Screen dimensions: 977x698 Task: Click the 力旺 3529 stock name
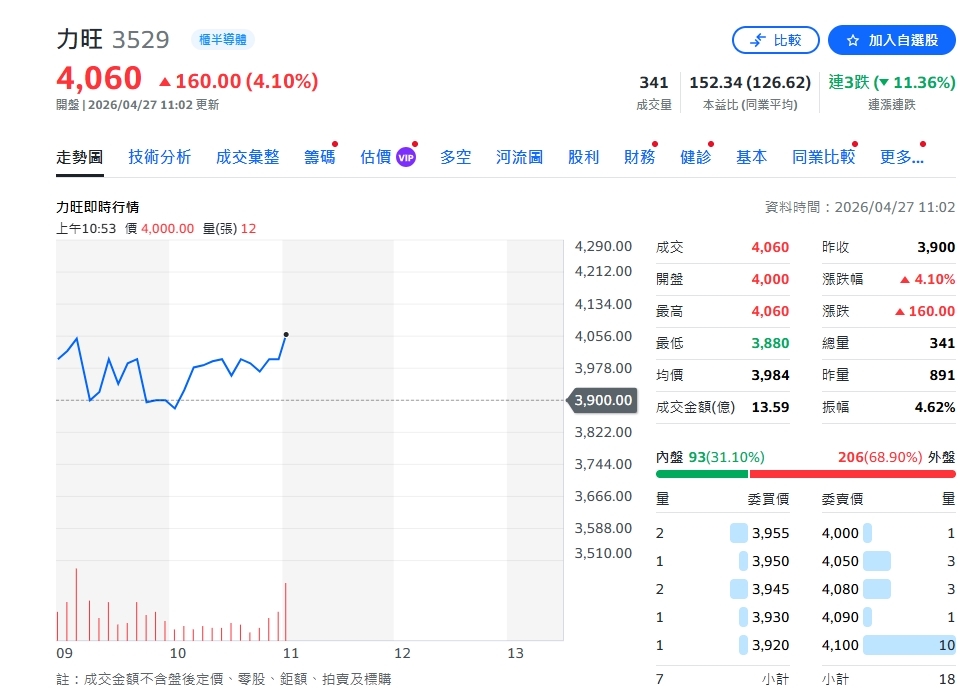108,38
